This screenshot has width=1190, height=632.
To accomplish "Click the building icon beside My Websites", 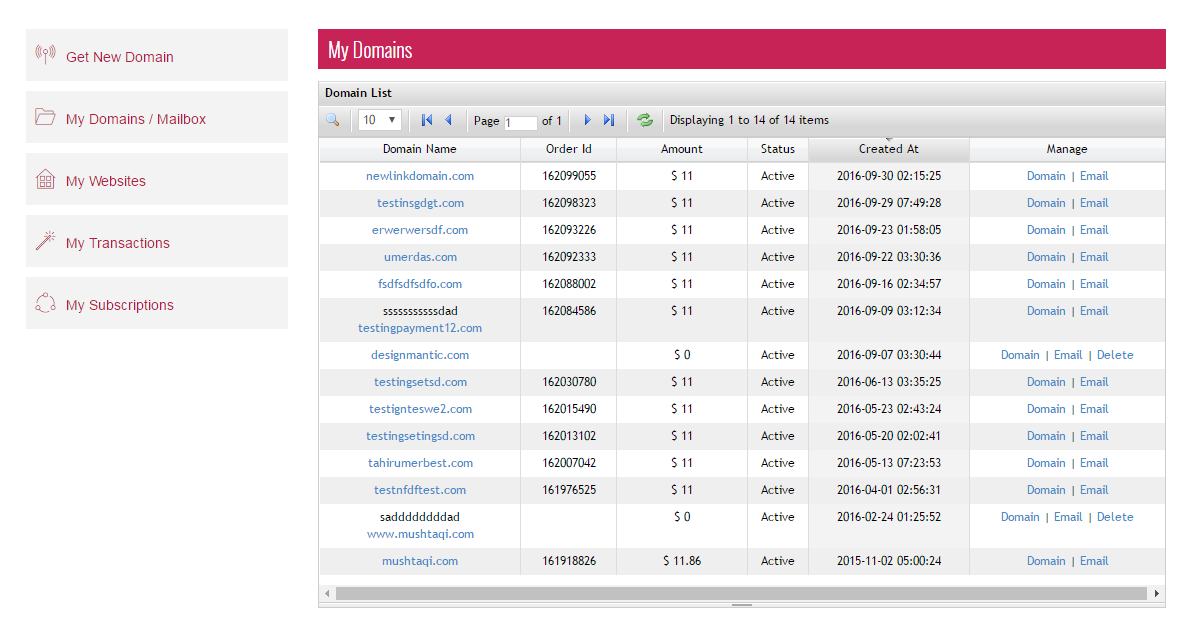I will 45,179.
